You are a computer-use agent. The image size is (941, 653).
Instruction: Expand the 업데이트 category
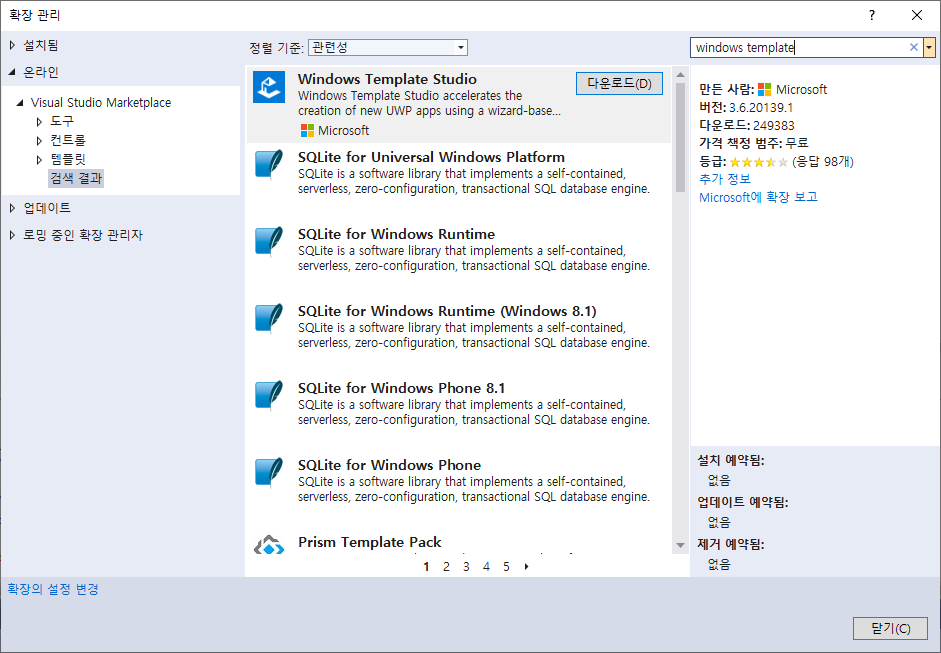12,208
